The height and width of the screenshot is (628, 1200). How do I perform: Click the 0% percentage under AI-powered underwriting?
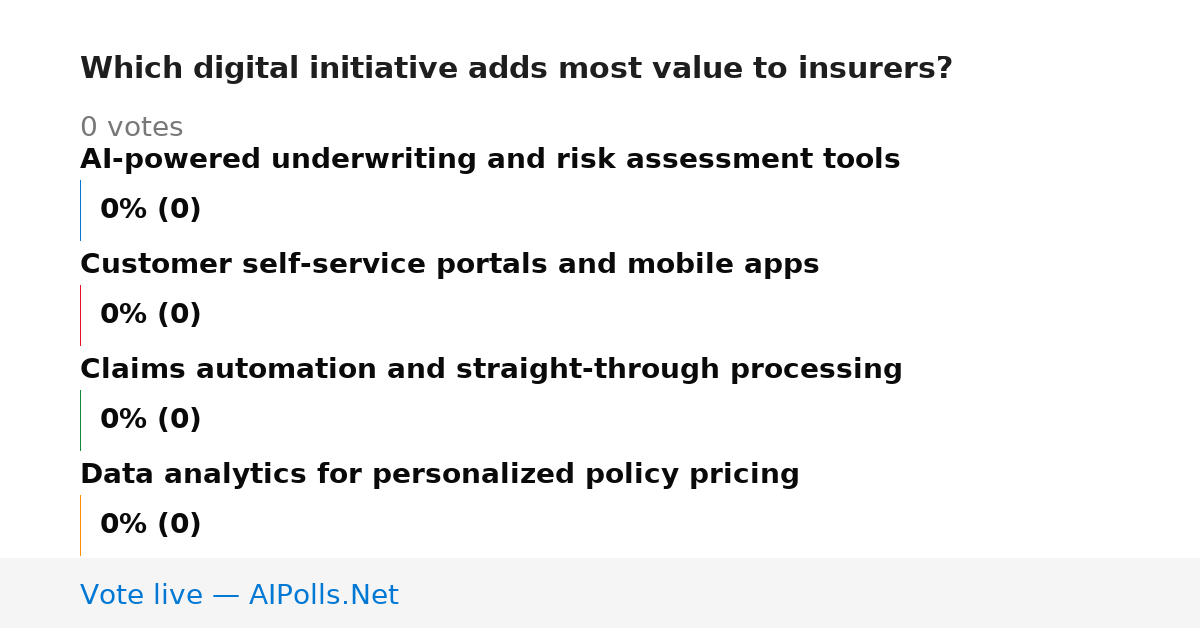(x=124, y=210)
